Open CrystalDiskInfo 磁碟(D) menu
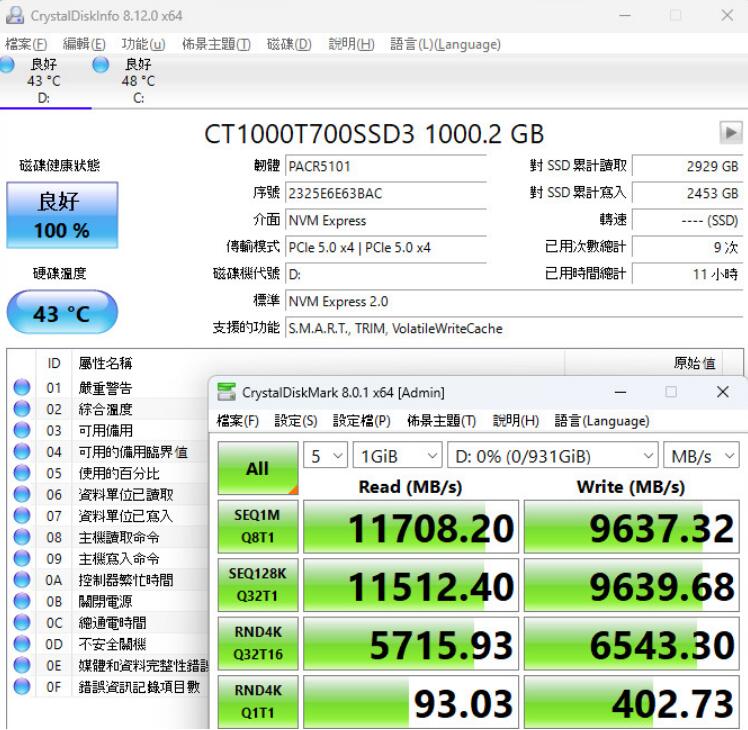 (289, 44)
